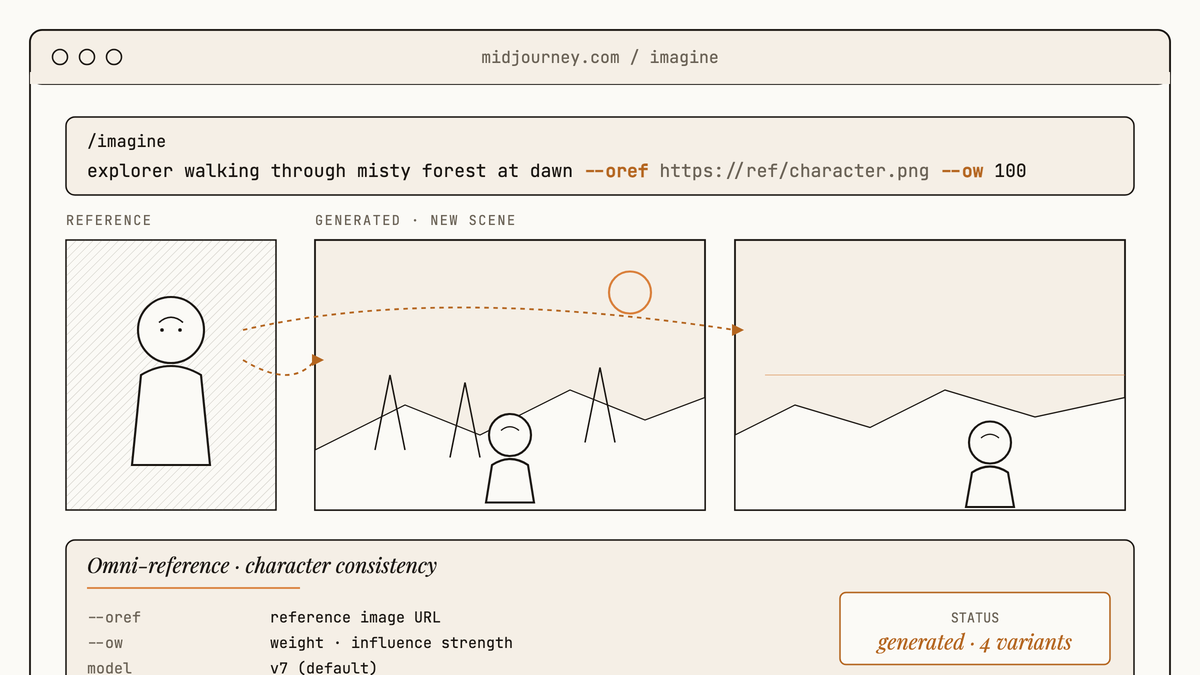Screen dimensions: 1200x675
Task: Select the generated scene without trees
Action: click(930, 375)
